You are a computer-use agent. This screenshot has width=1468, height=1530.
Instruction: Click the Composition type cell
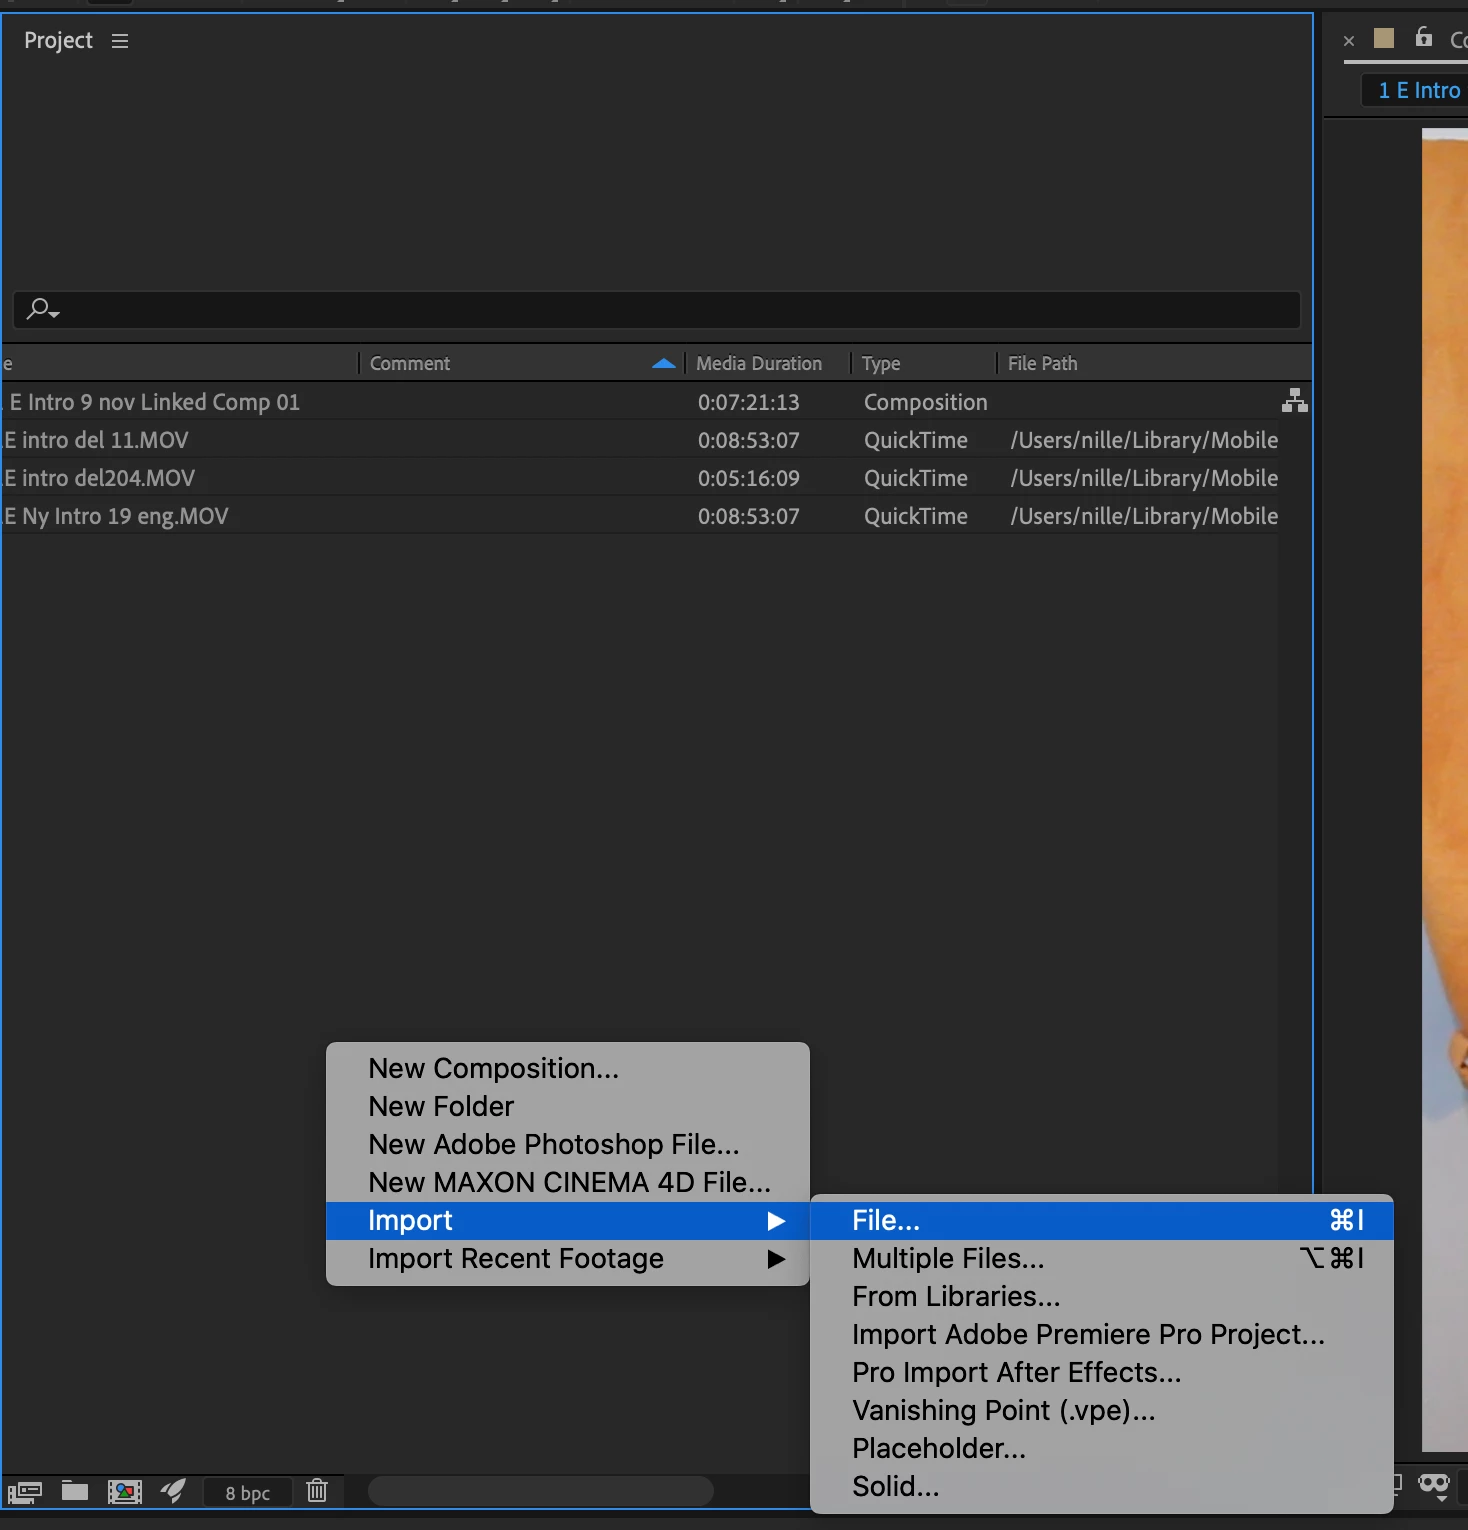pos(926,402)
